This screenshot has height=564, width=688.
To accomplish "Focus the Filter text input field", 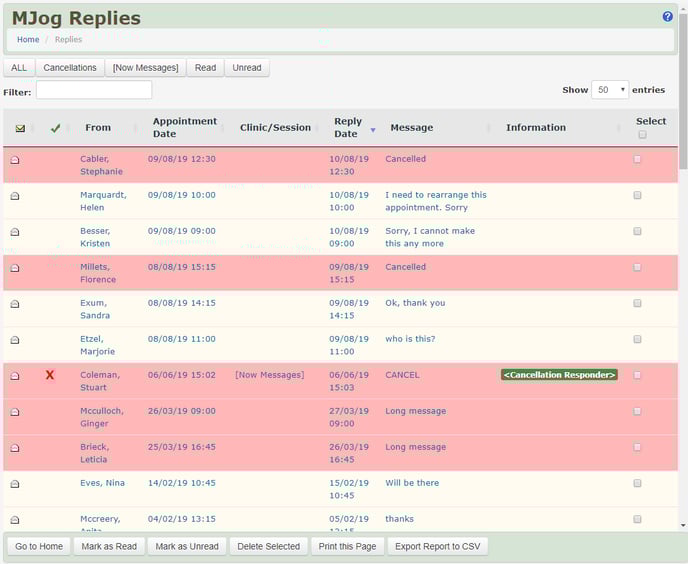I will coord(94,91).
